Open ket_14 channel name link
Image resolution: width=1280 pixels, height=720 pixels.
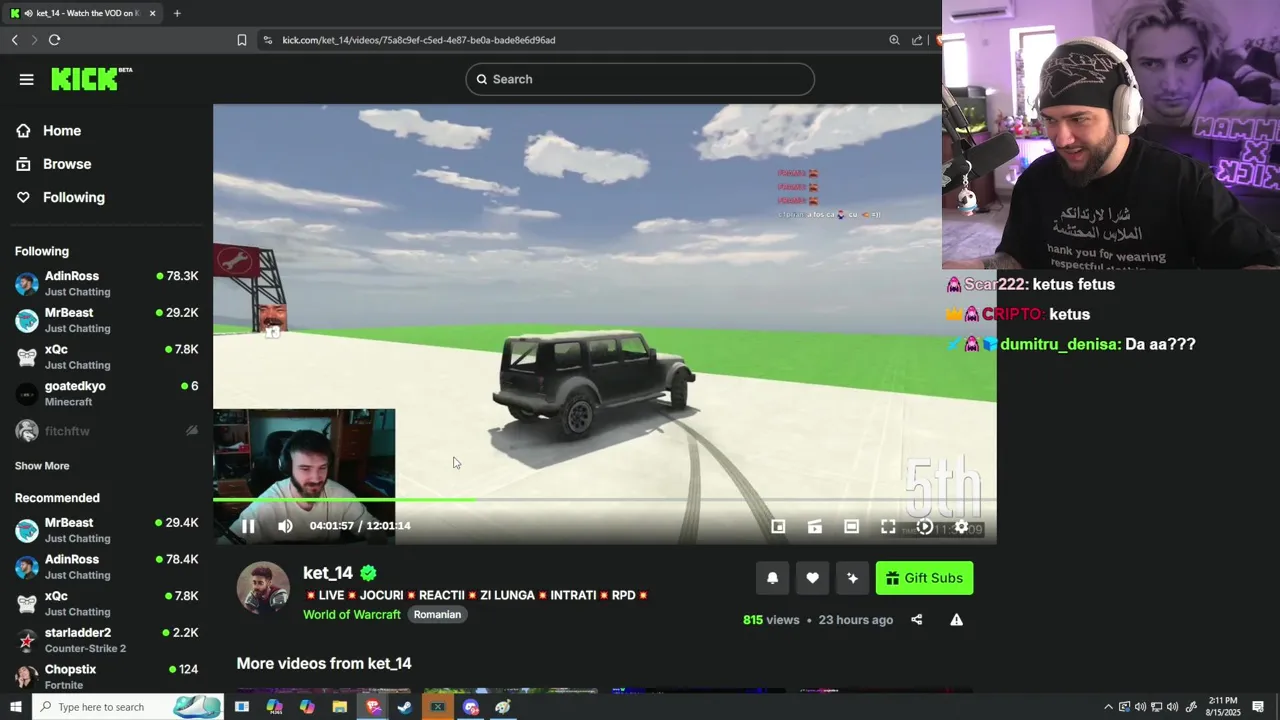[x=328, y=573]
